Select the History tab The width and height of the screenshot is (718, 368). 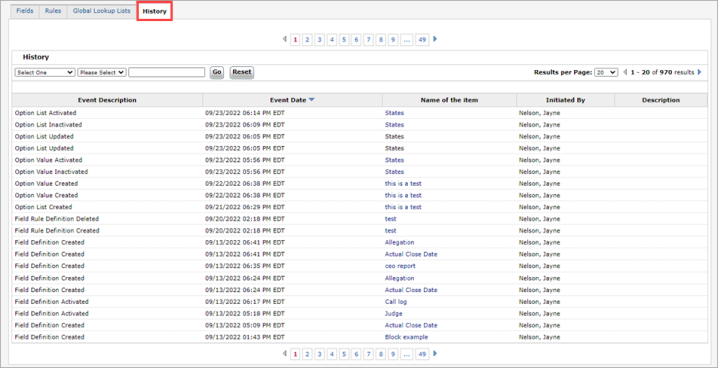pos(154,11)
